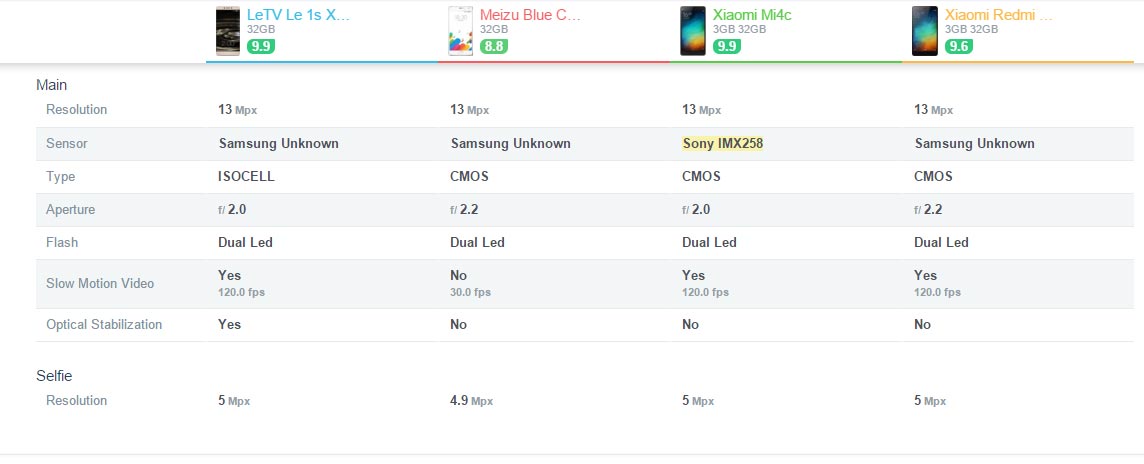Open the Meizu Blue C… link
This screenshot has height=464, width=1144.
tap(530, 15)
